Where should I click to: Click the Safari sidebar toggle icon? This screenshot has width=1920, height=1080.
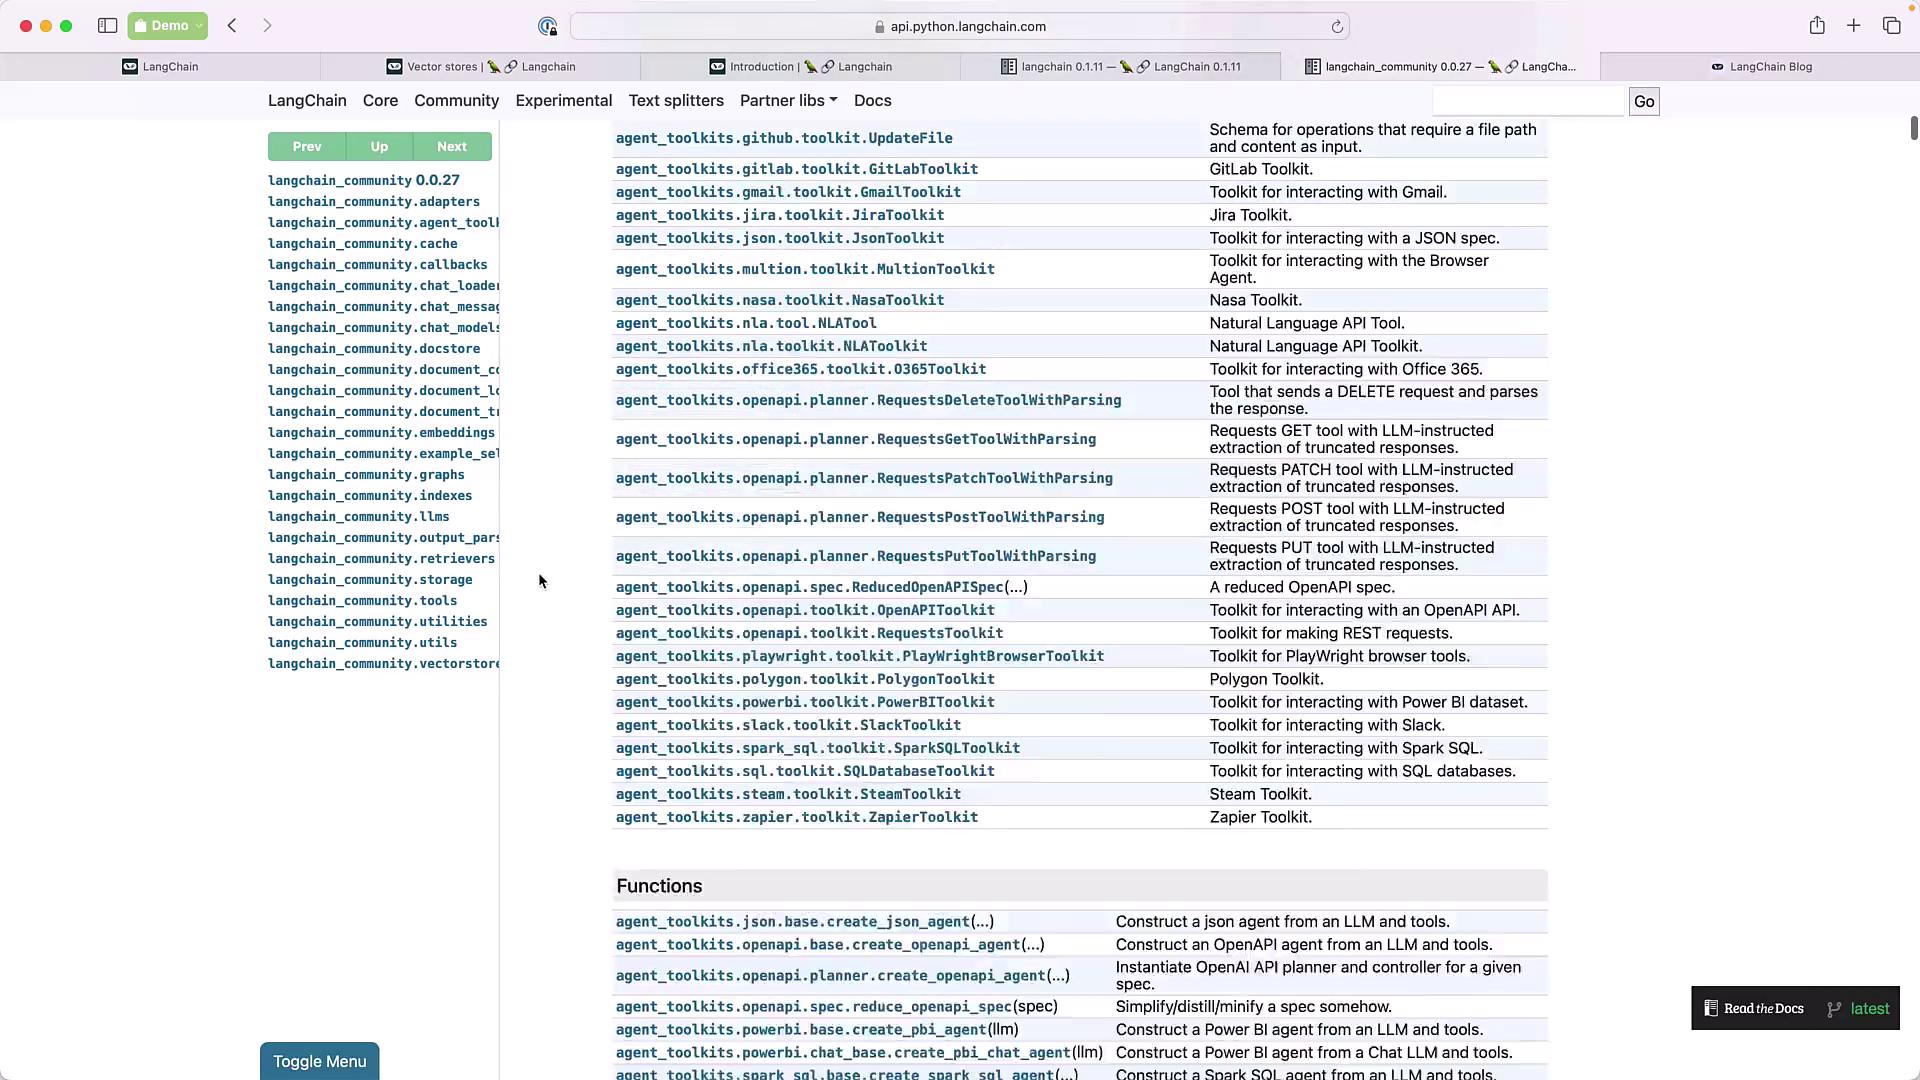pos(107,26)
